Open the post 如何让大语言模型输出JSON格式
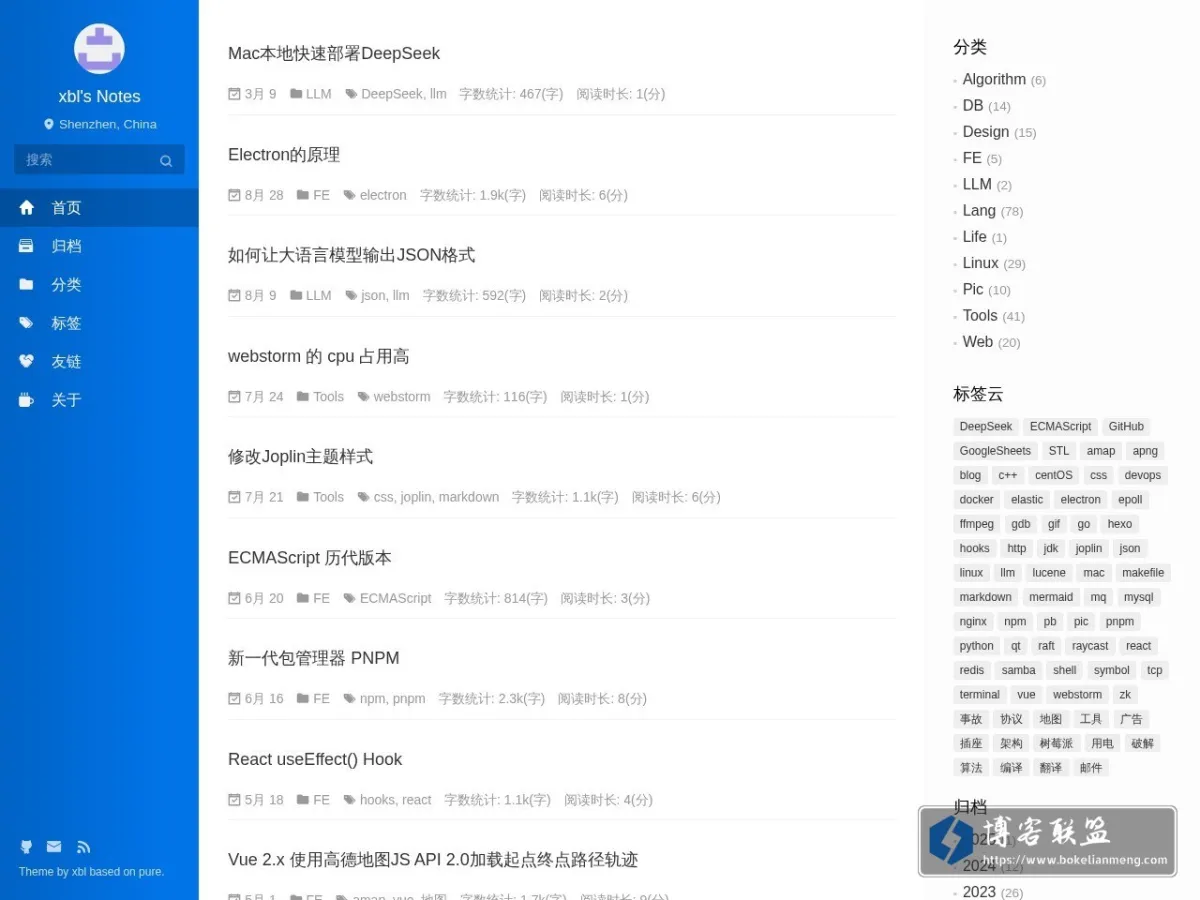The image size is (1200, 900). click(351, 255)
